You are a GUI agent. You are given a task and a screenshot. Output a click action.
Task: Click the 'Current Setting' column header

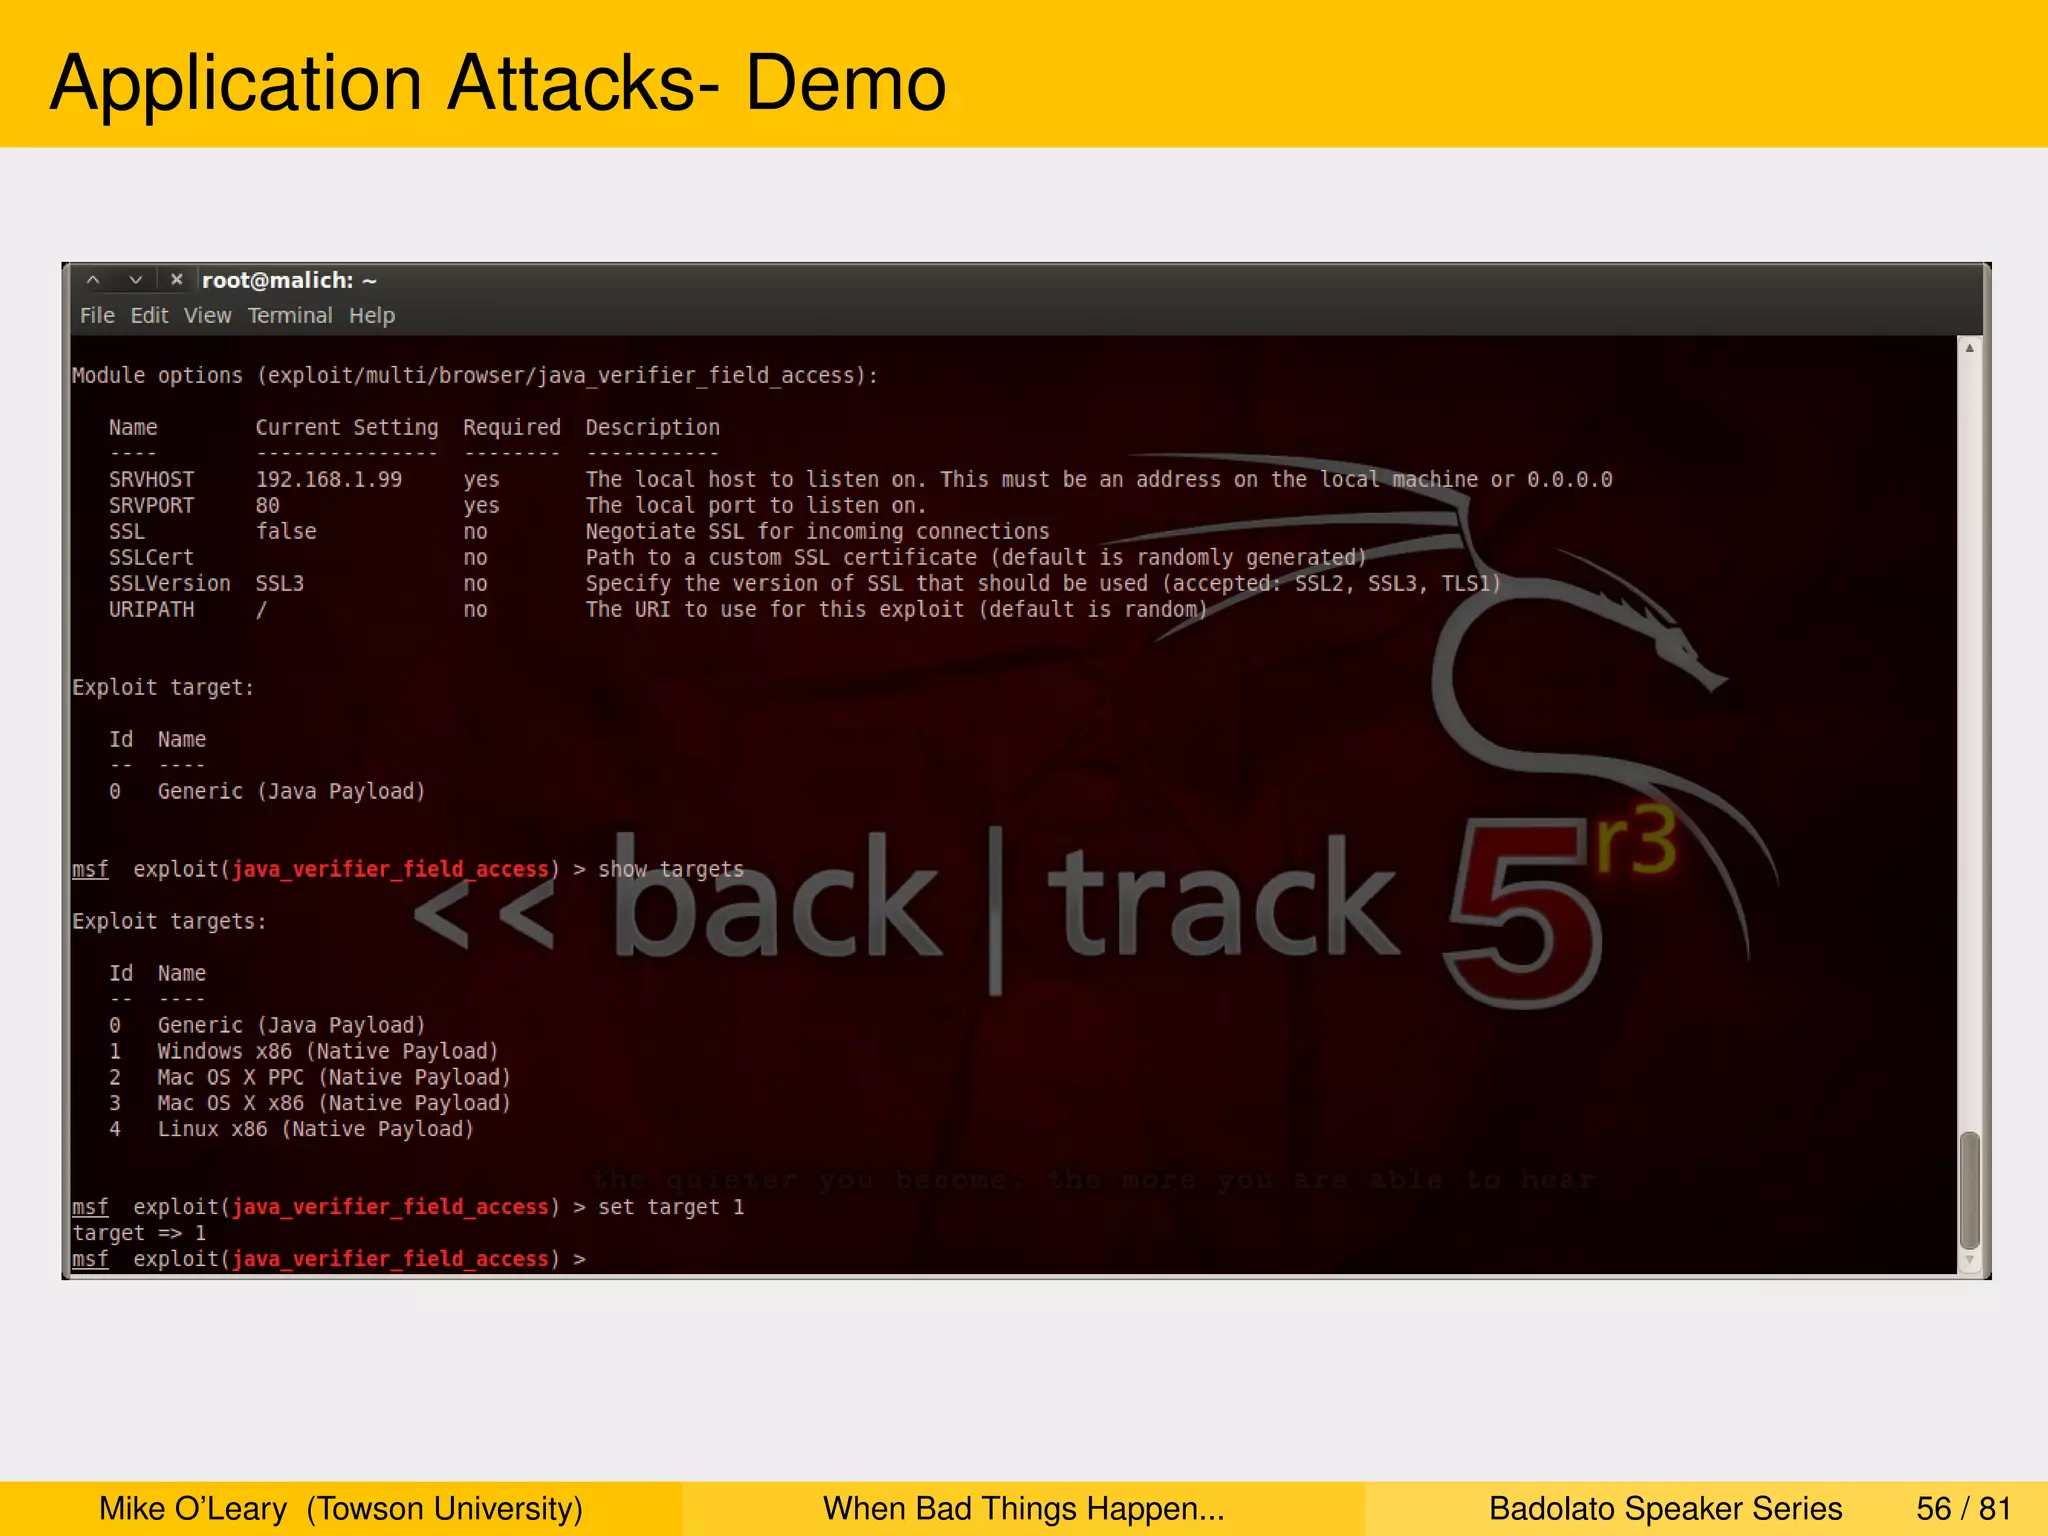coord(347,428)
